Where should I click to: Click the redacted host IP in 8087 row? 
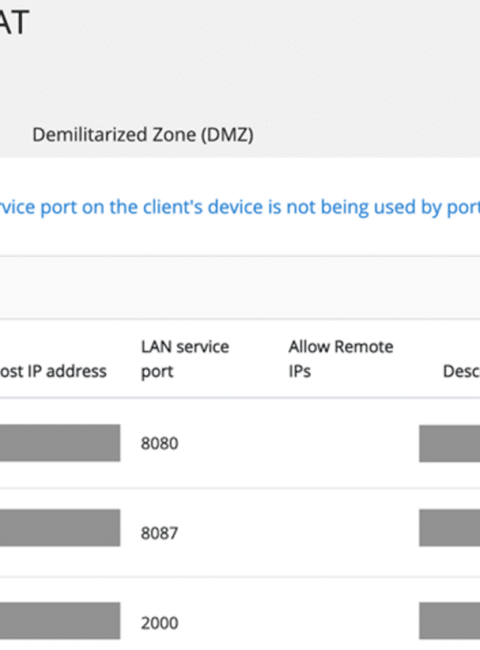60,528
